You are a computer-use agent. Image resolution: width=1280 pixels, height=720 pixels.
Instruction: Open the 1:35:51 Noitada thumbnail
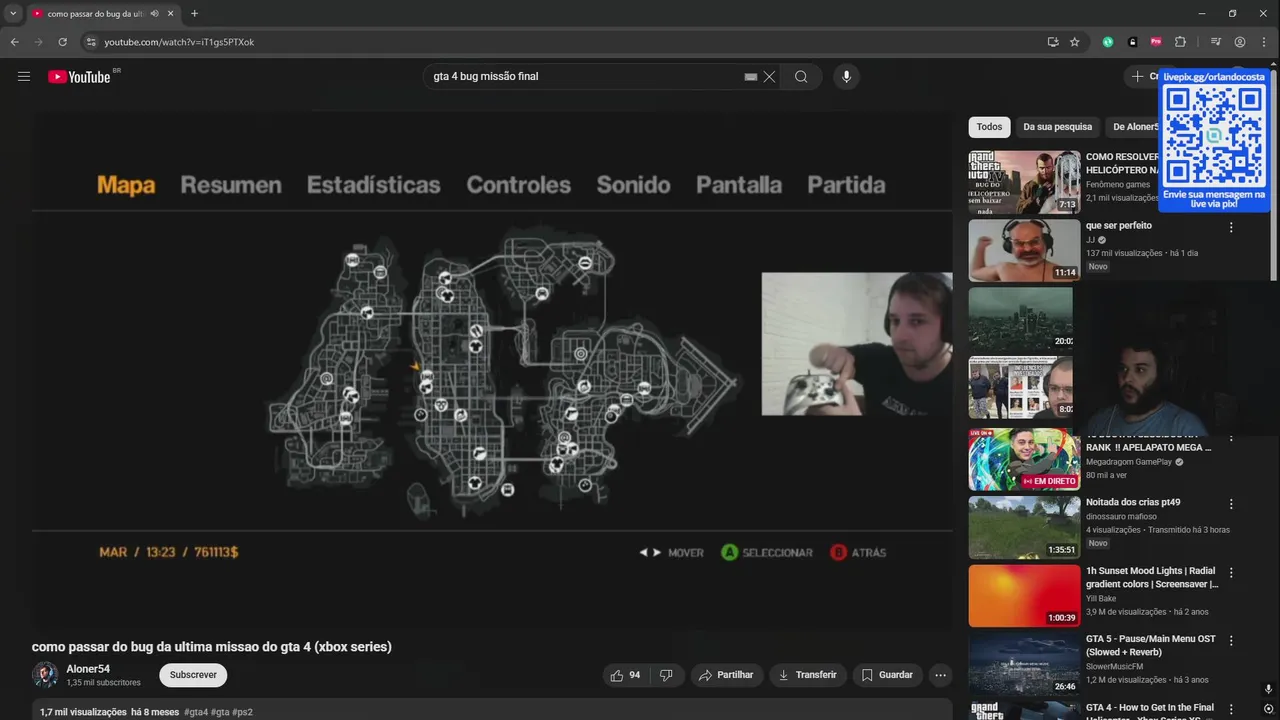(1024, 528)
